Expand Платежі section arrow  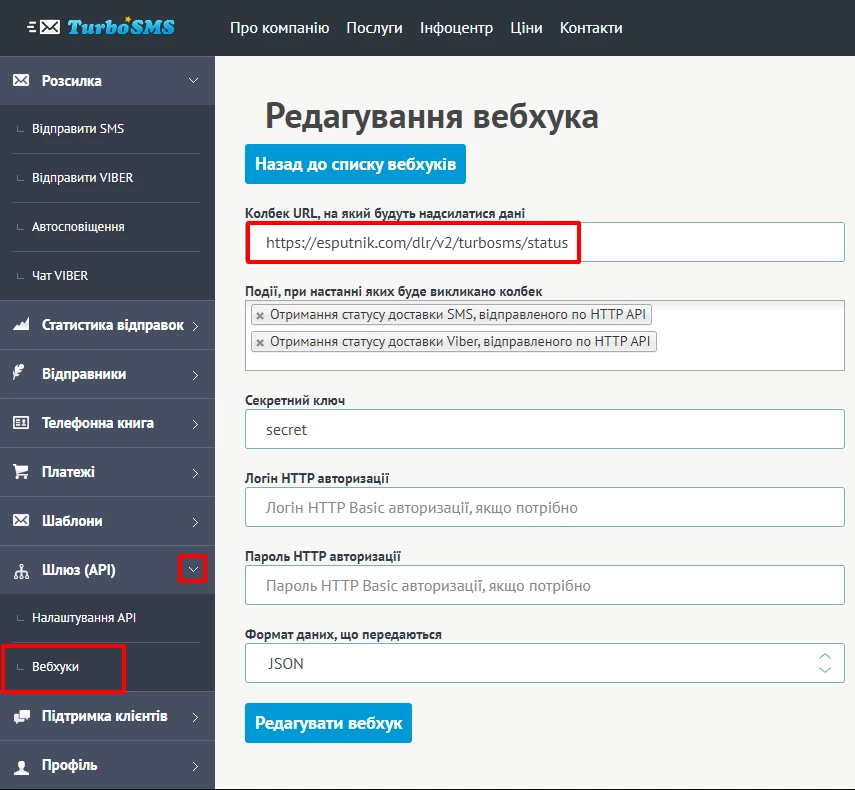(x=195, y=473)
